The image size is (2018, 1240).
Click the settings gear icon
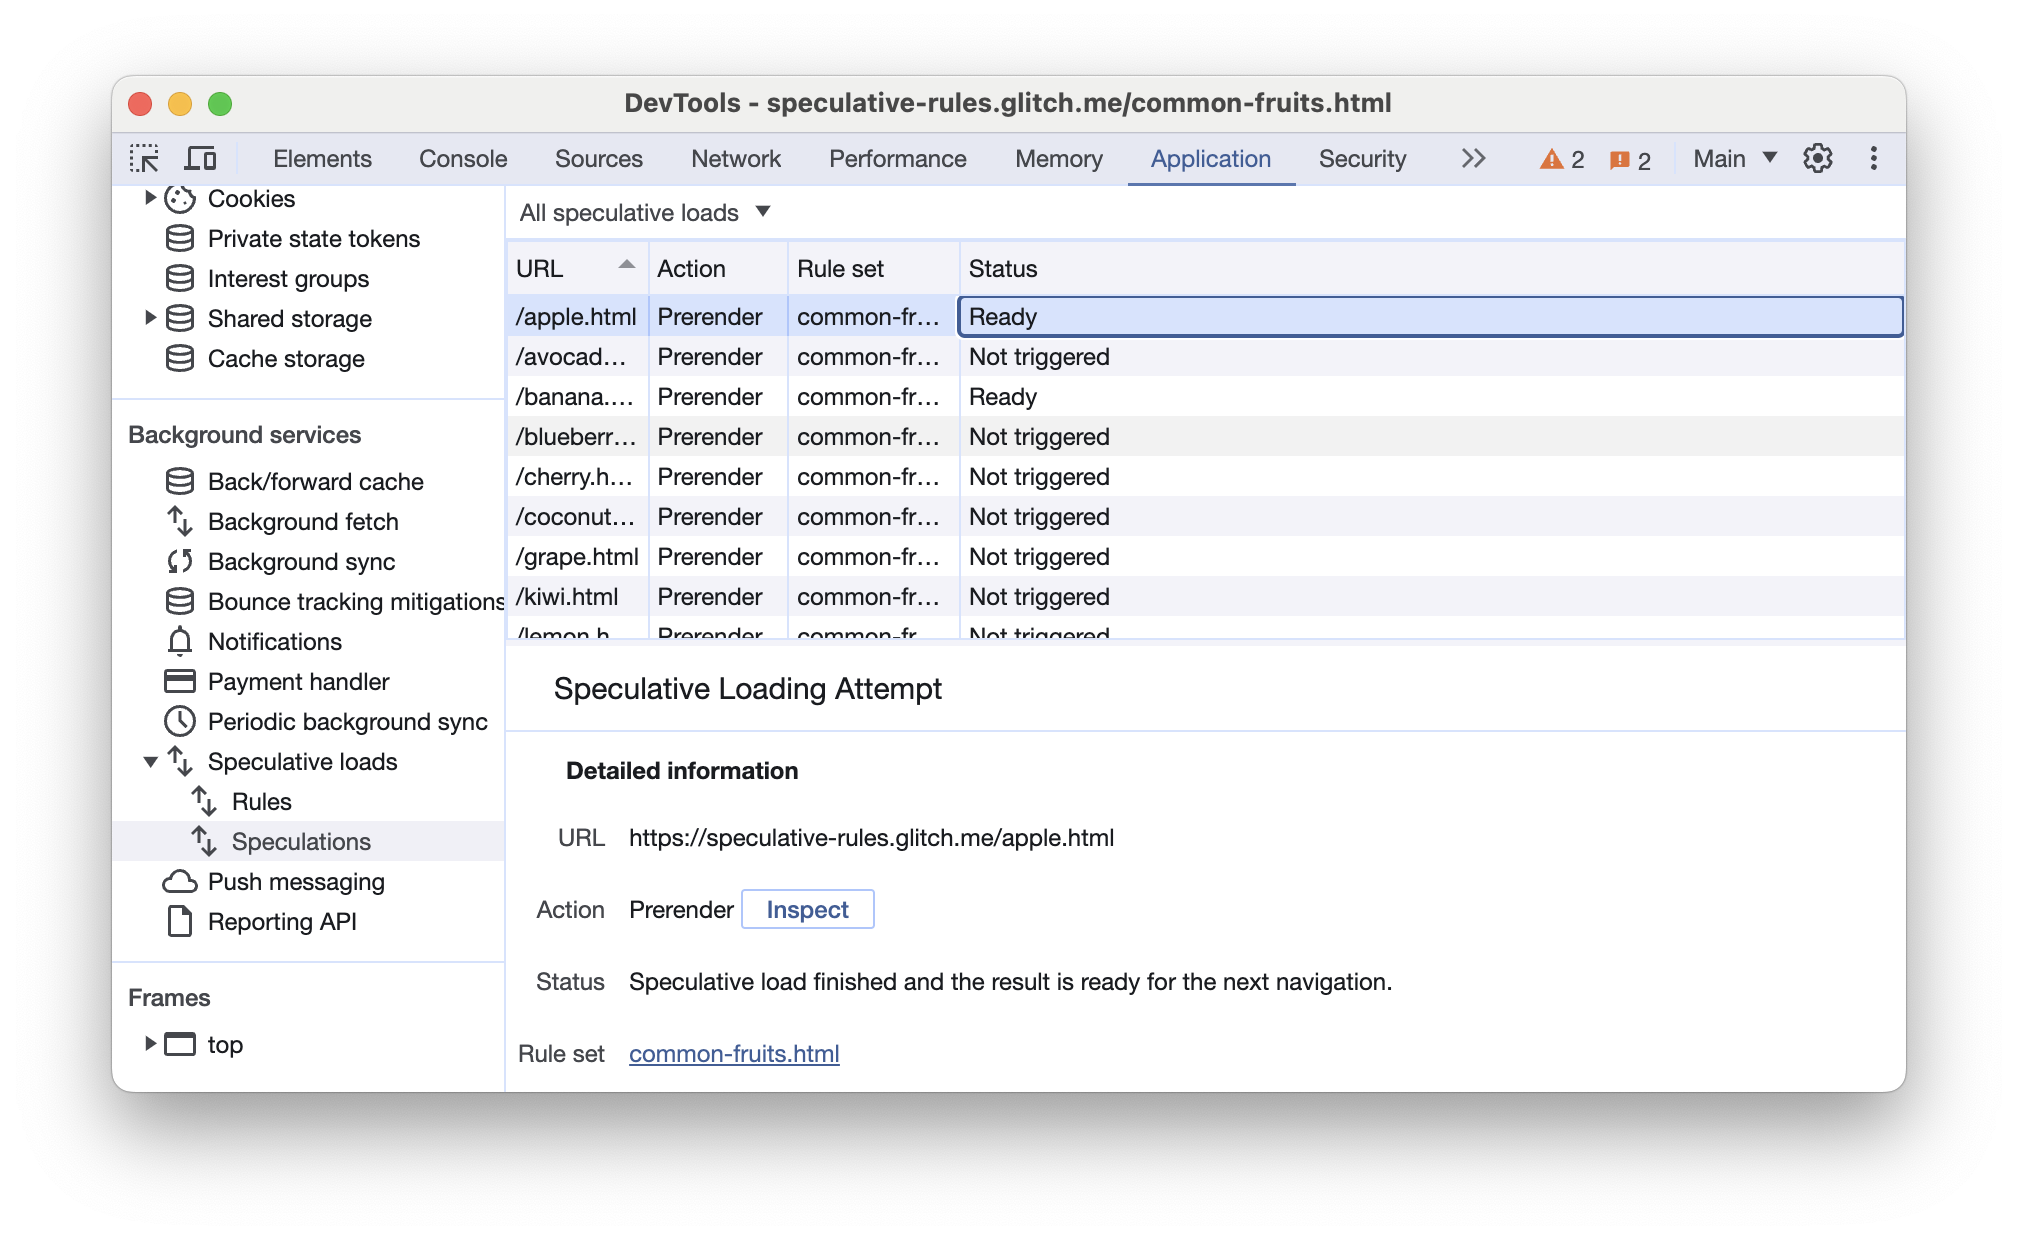point(1818,159)
